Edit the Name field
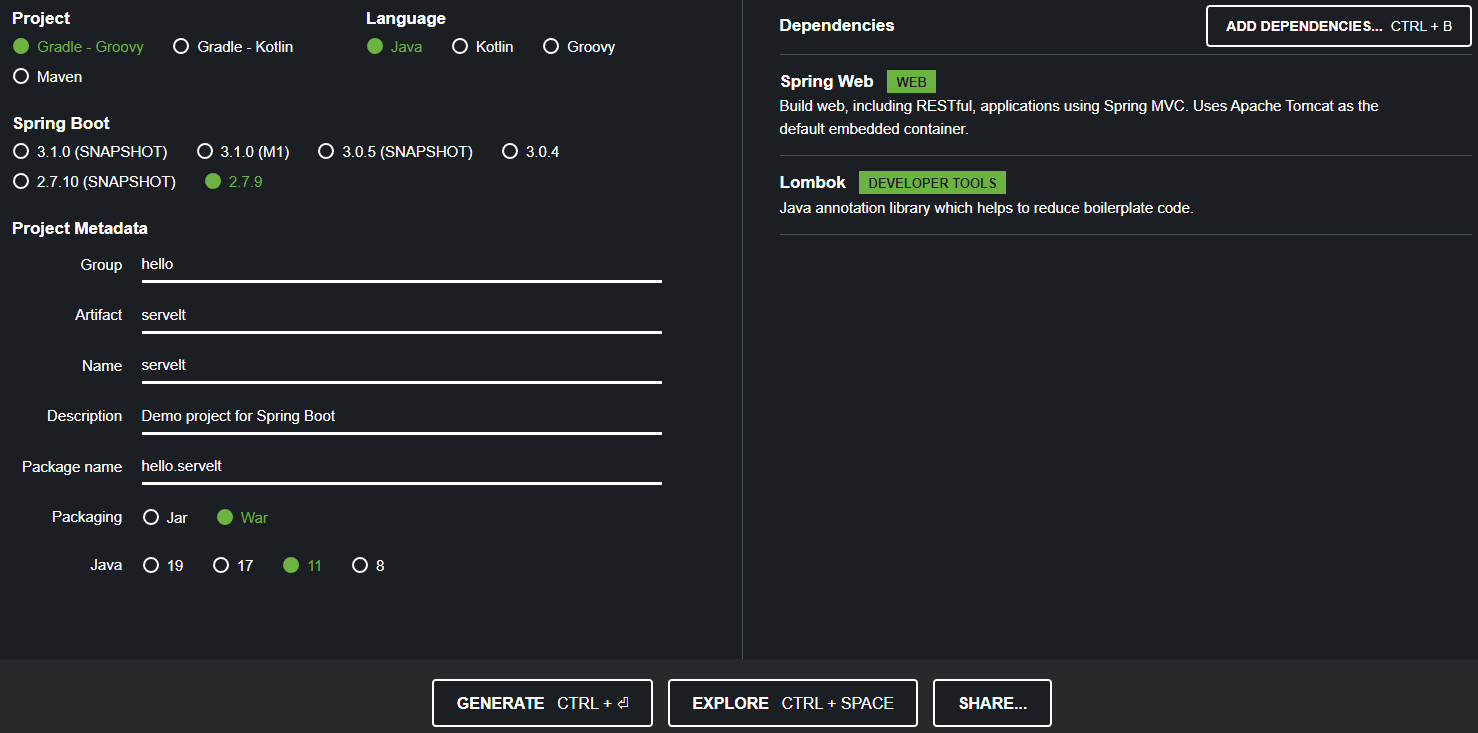Viewport: 1478px width, 733px height. [401, 366]
